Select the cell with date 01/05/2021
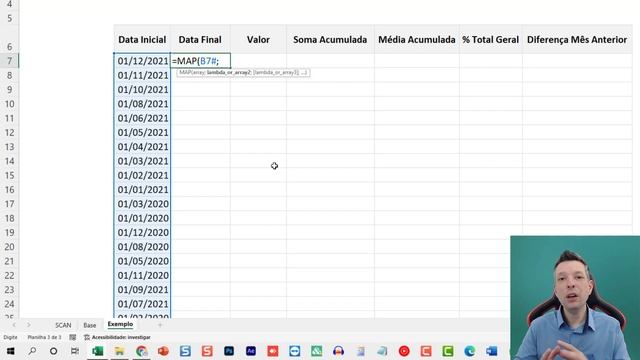This screenshot has width=640, height=360. 142,132
